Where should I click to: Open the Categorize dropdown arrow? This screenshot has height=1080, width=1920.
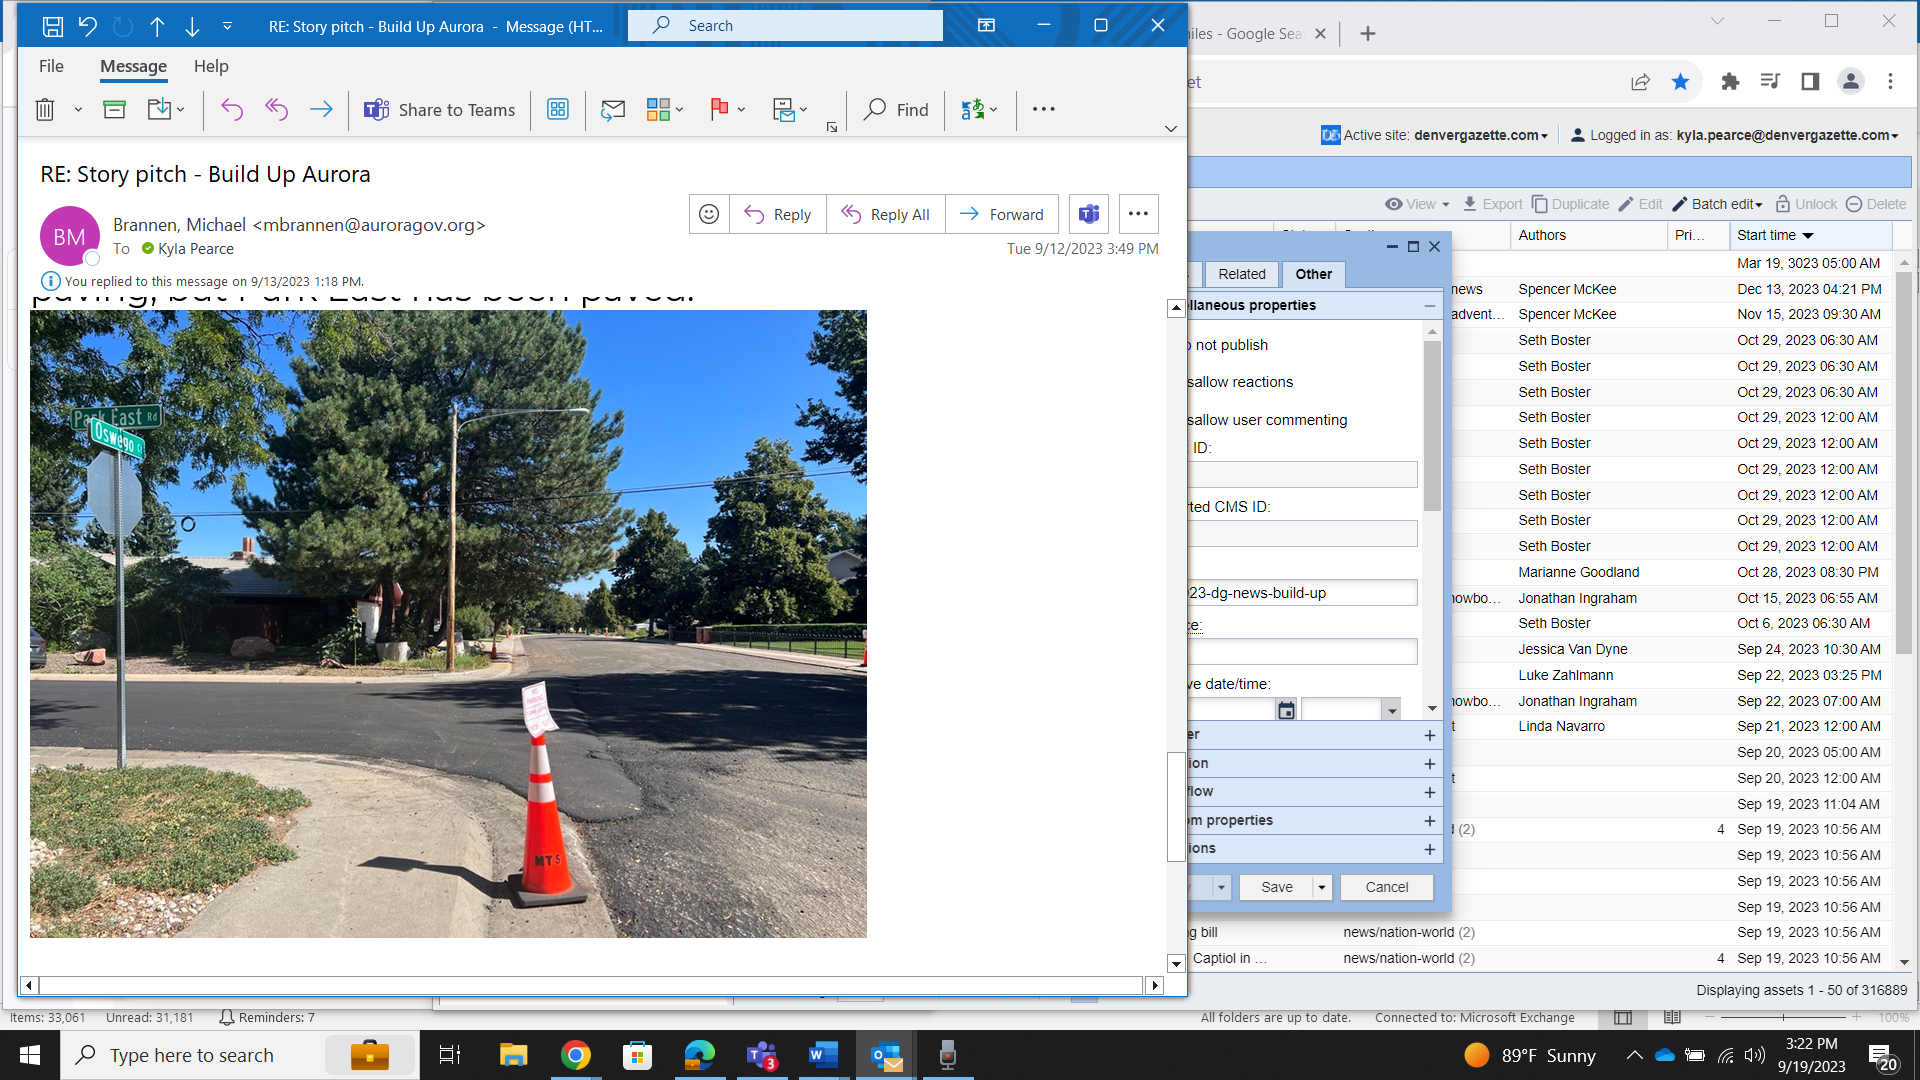pos(680,110)
